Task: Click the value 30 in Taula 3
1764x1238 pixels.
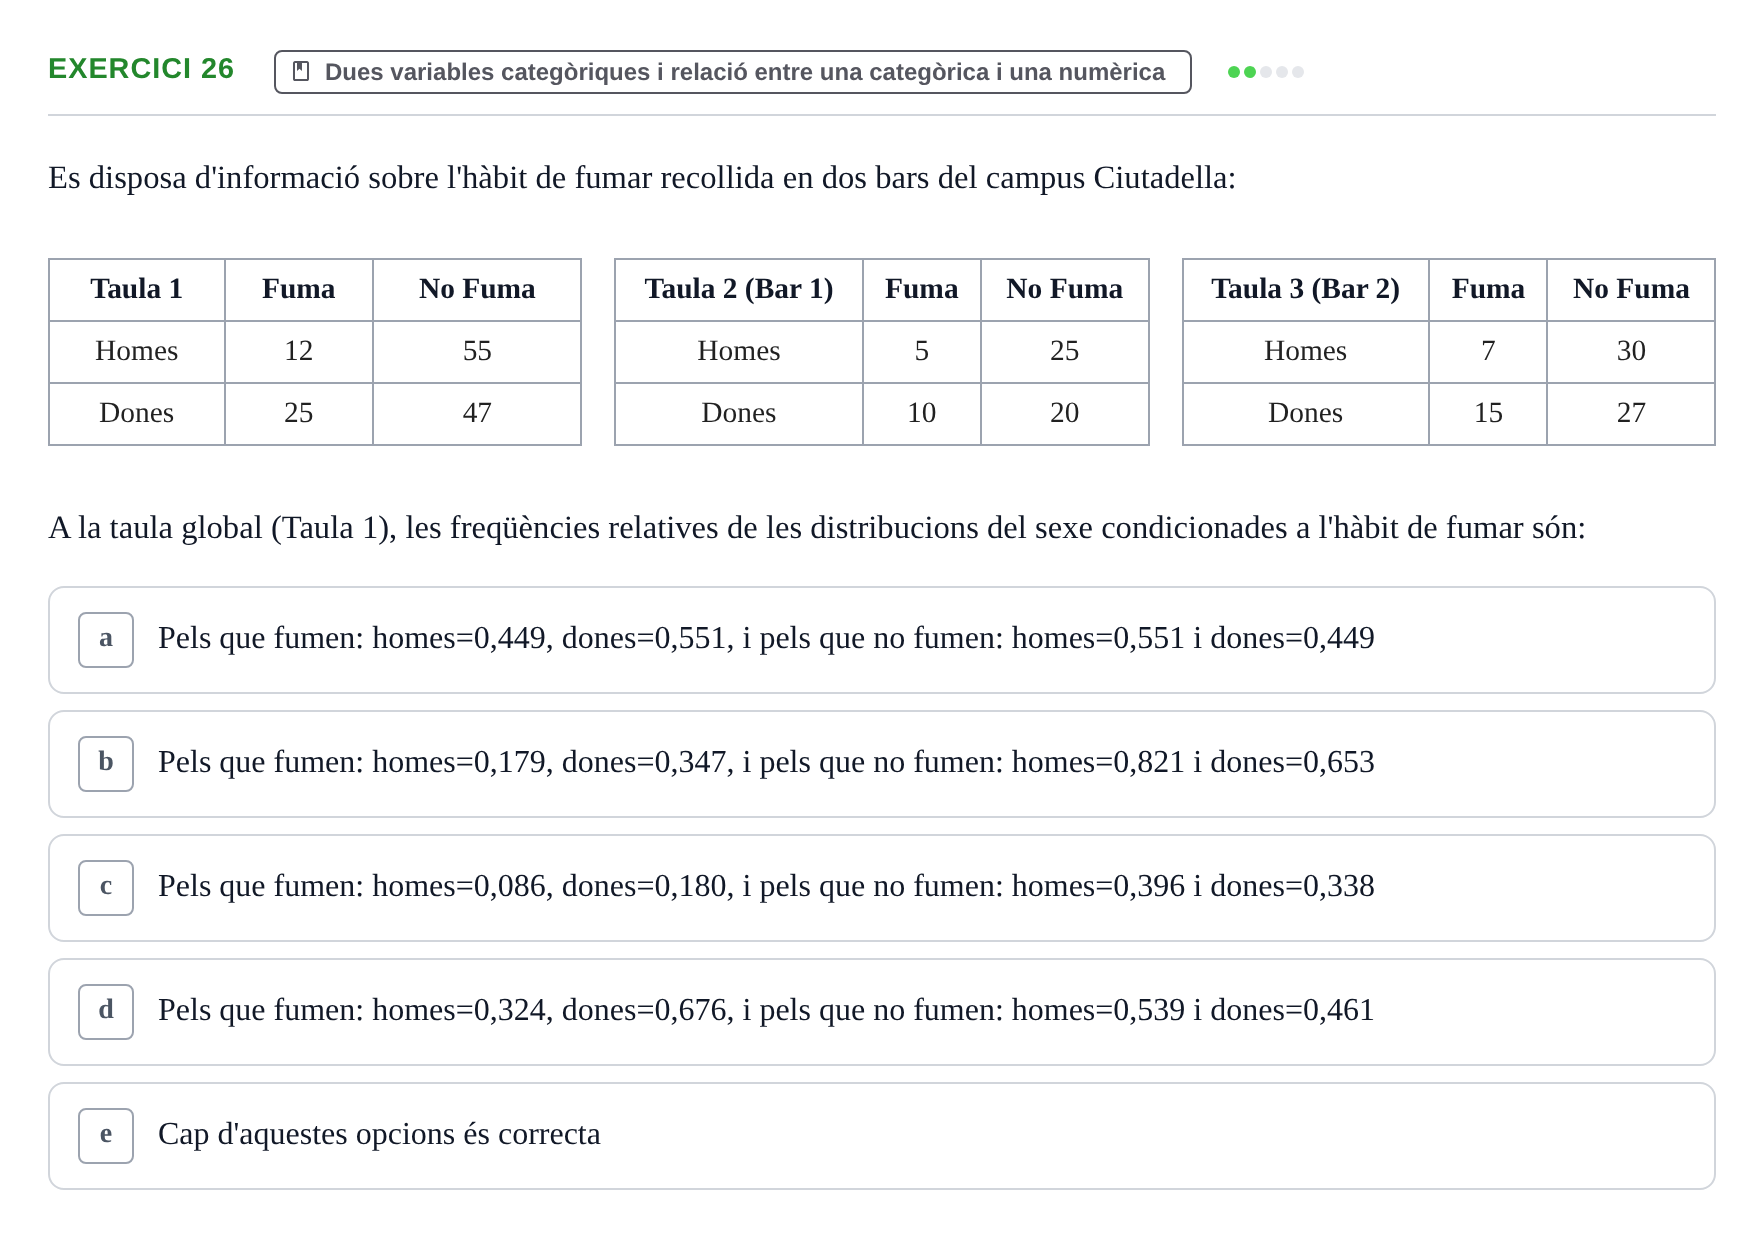Action: click(1631, 352)
